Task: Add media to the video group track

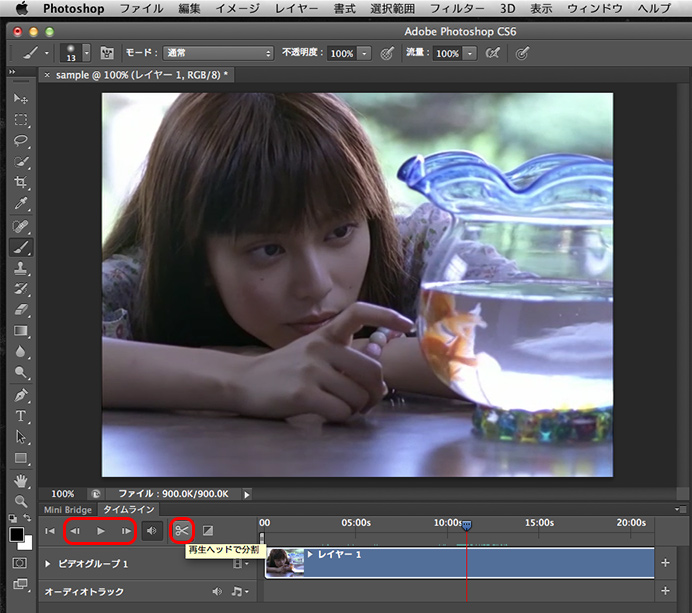Action: point(666,563)
